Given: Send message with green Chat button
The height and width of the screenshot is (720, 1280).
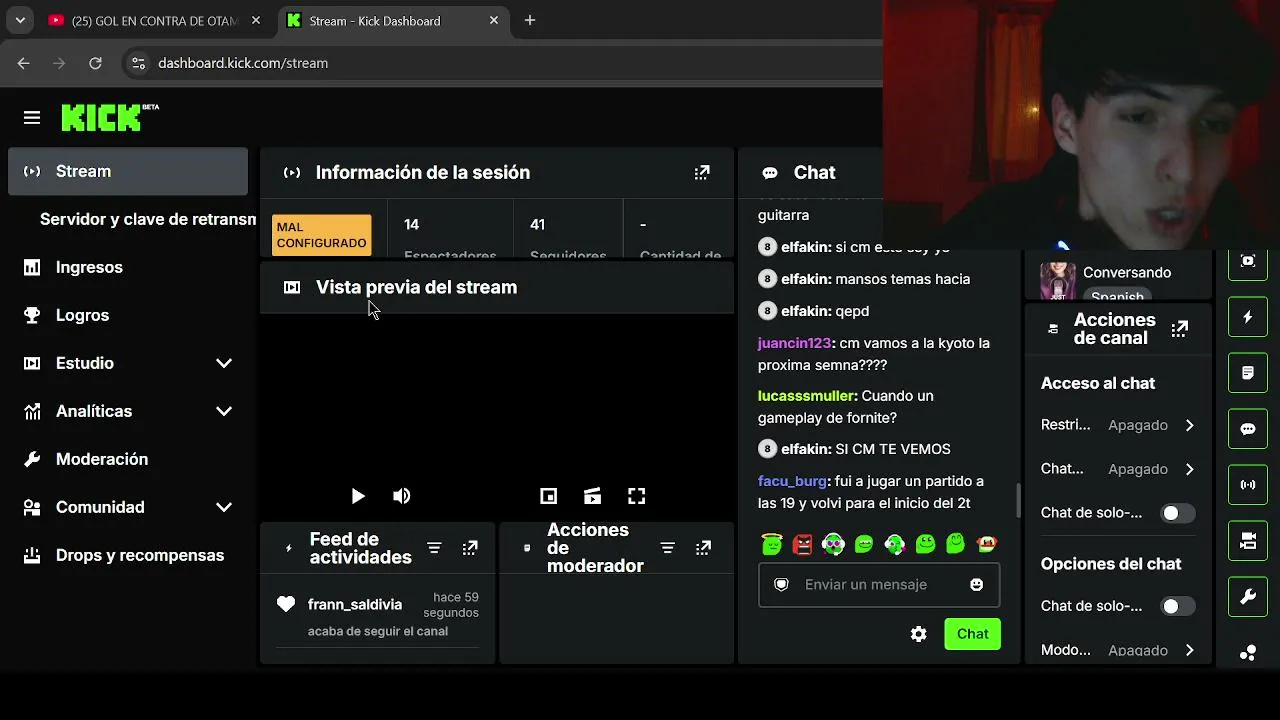Looking at the screenshot, I should (x=972, y=634).
